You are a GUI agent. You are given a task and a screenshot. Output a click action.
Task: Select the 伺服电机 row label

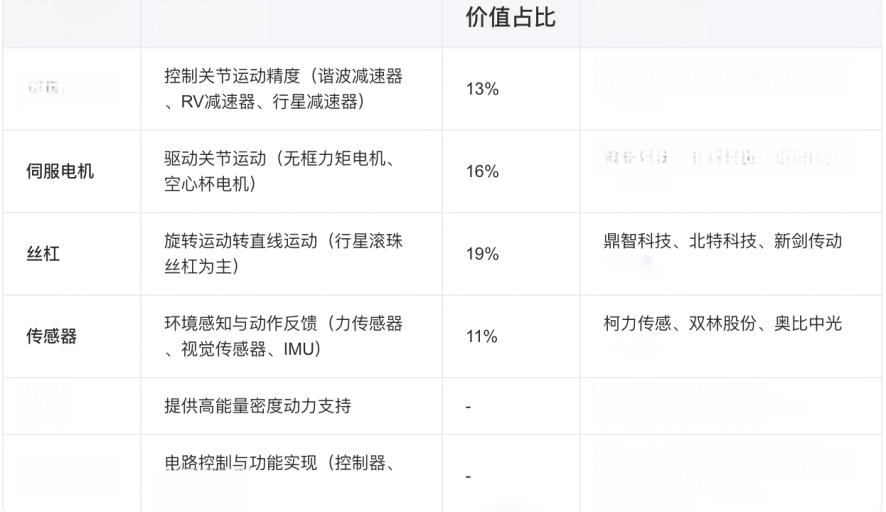[x=60, y=171]
